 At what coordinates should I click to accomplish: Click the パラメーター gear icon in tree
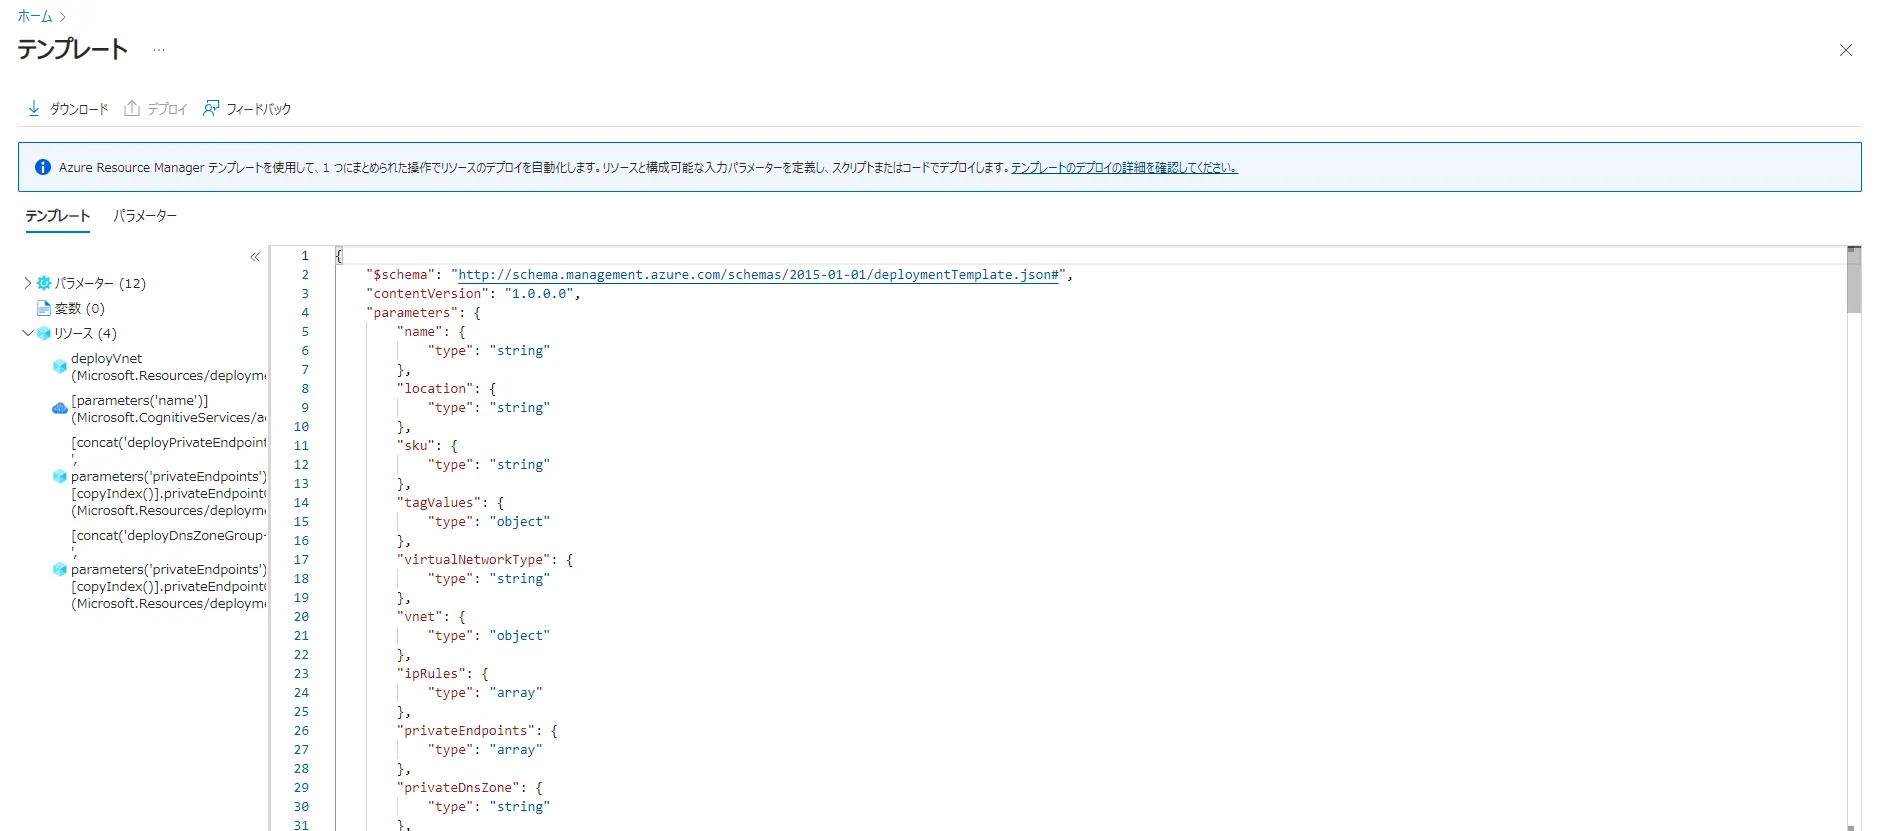point(44,283)
